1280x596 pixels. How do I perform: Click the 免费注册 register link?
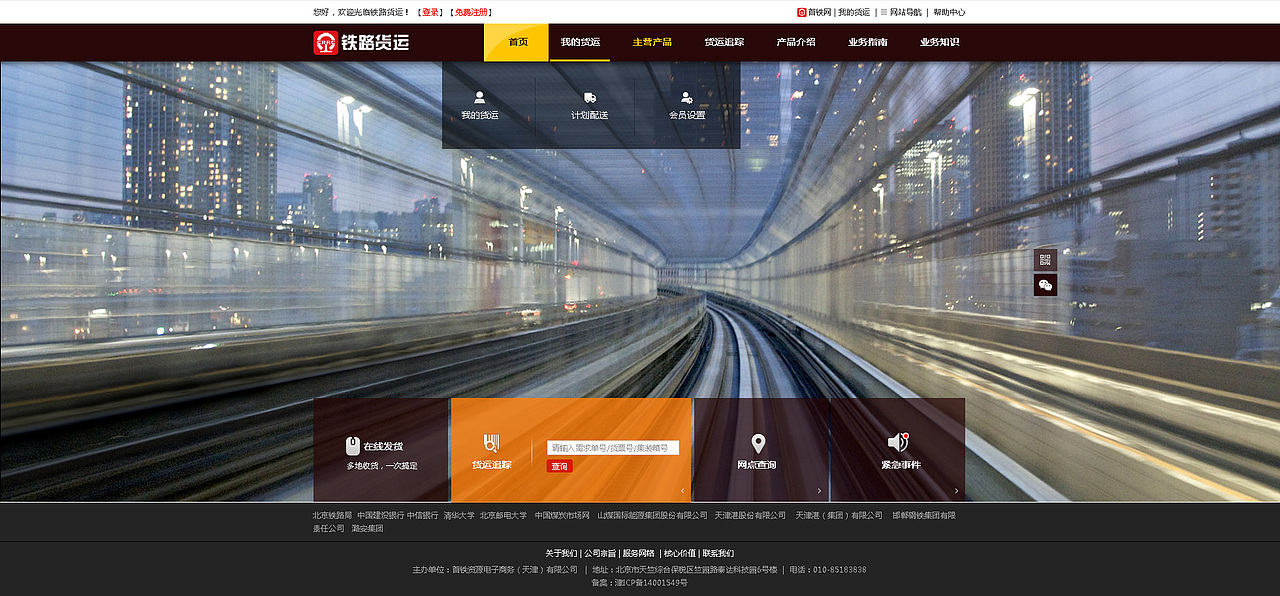coord(471,13)
